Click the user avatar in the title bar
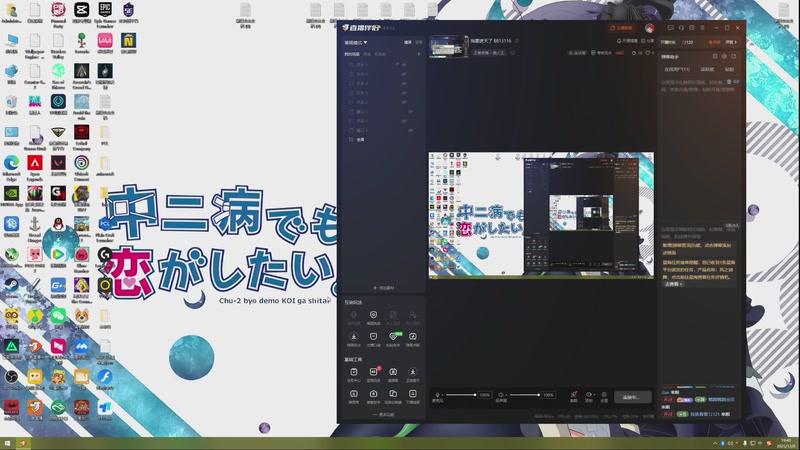Screen dimensions: 800x450 (649, 28)
